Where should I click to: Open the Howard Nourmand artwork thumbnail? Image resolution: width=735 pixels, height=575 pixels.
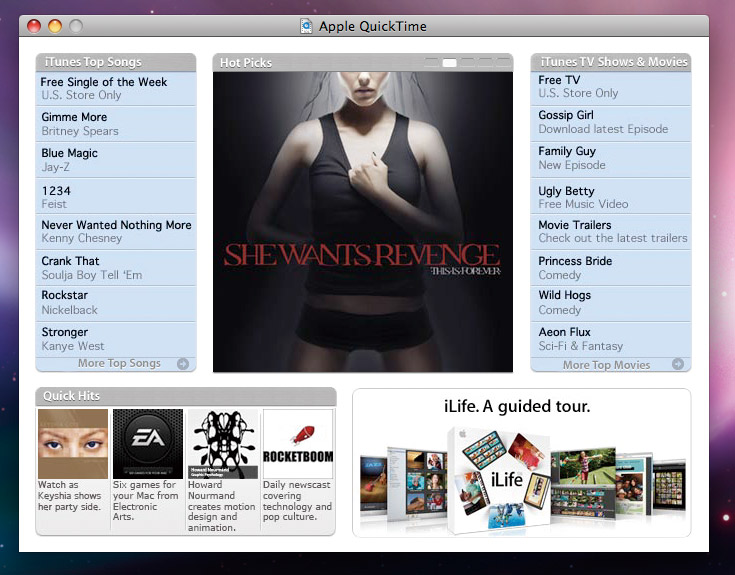point(223,444)
